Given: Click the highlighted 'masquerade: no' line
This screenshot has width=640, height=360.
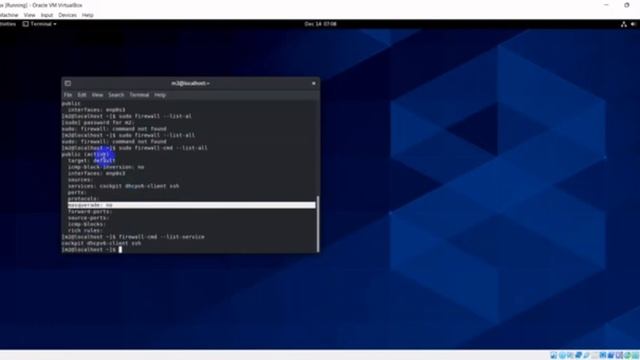Looking at the screenshot, I should pos(191,205).
